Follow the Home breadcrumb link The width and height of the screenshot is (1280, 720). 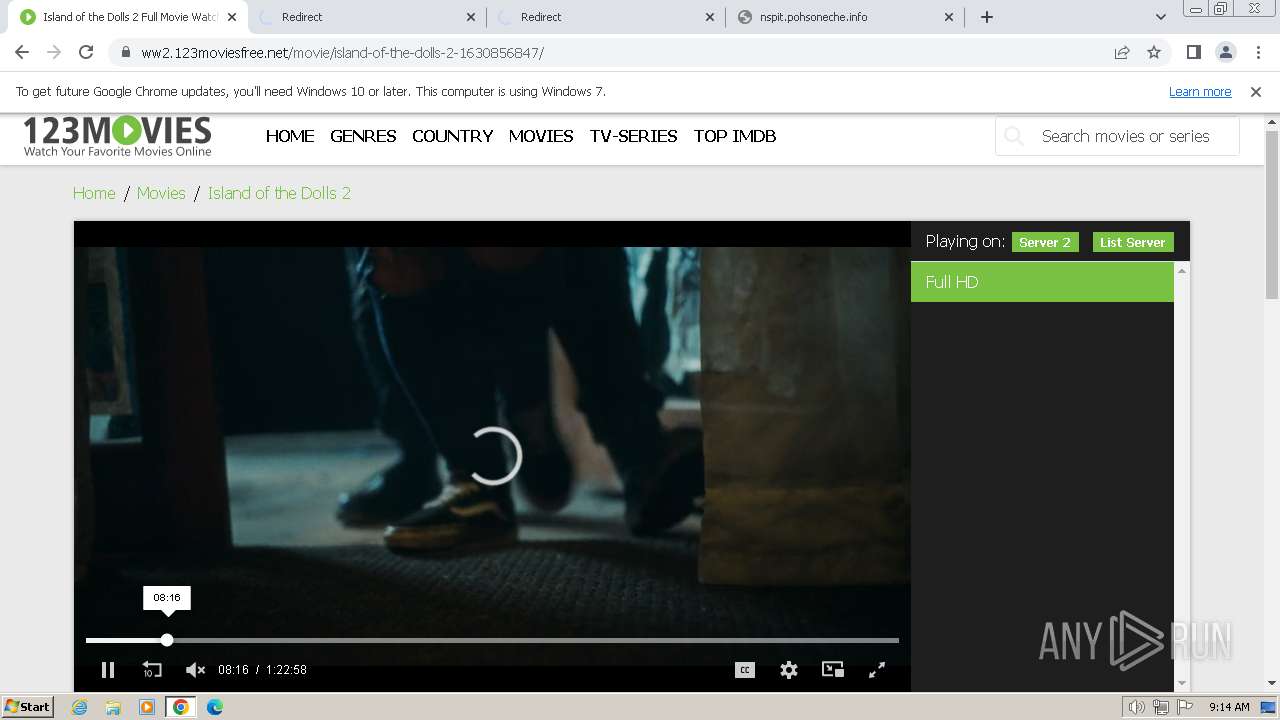tap(94, 193)
